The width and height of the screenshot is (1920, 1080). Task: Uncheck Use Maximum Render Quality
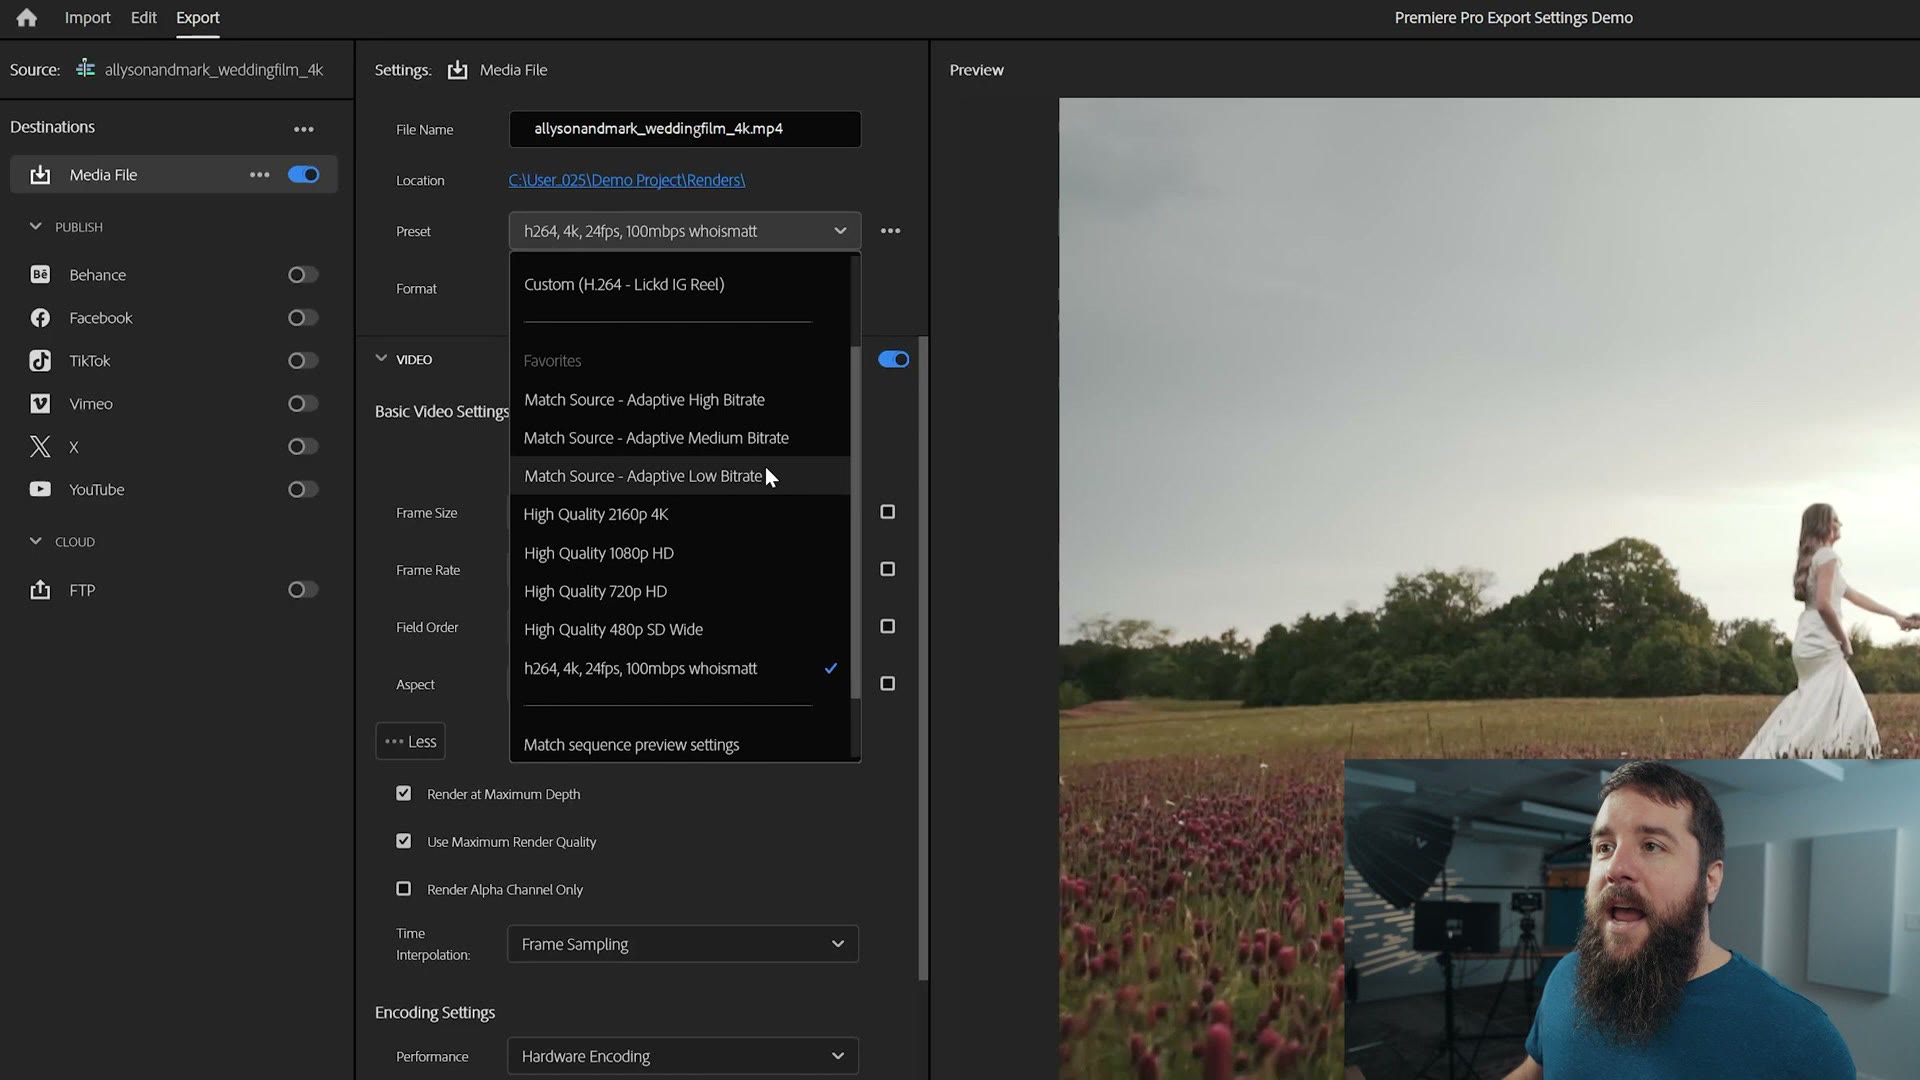404,841
